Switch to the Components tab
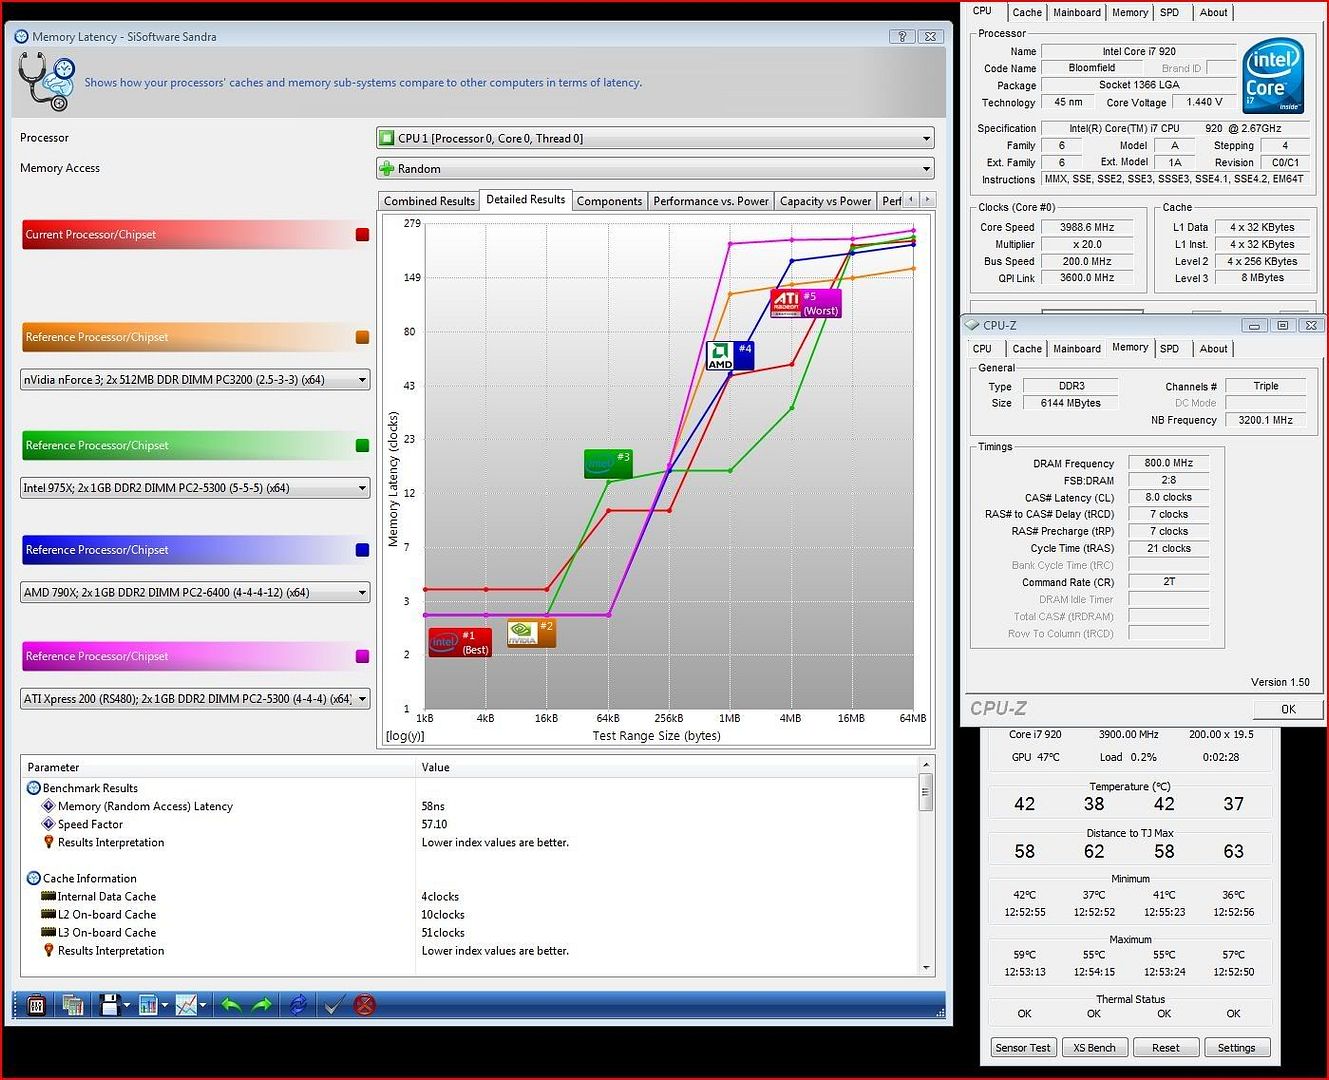The width and height of the screenshot is (1329, 1080). tap(609, 201)
